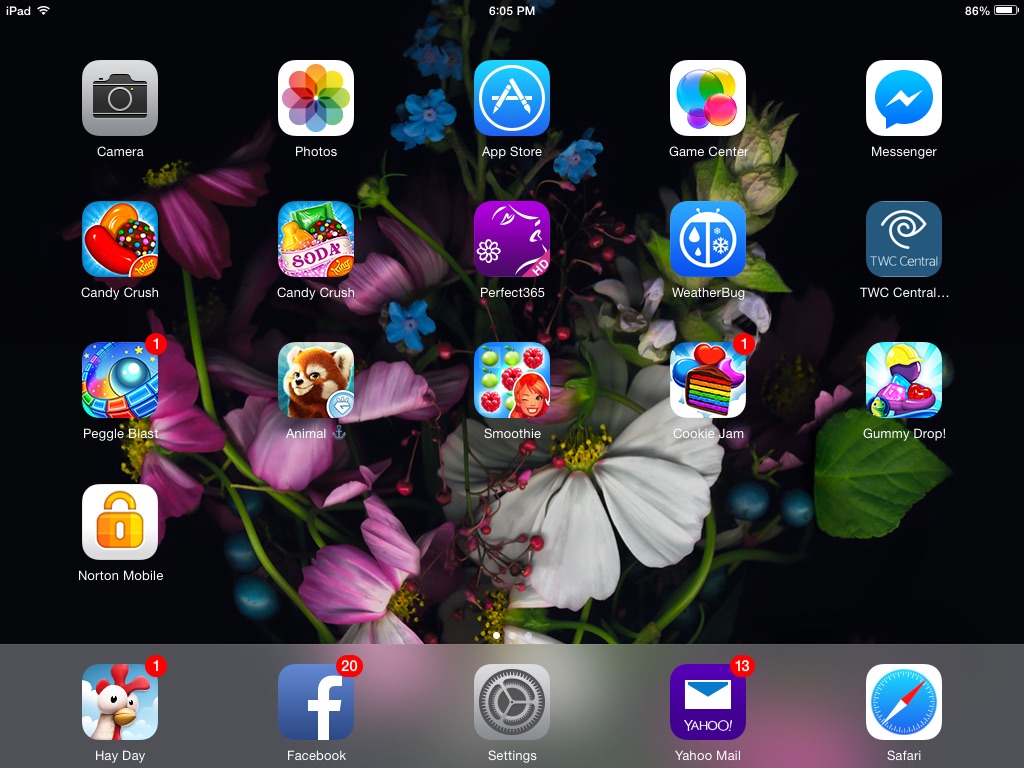
Task: Tap the Hay Day label text
Action: coord(120,756)
